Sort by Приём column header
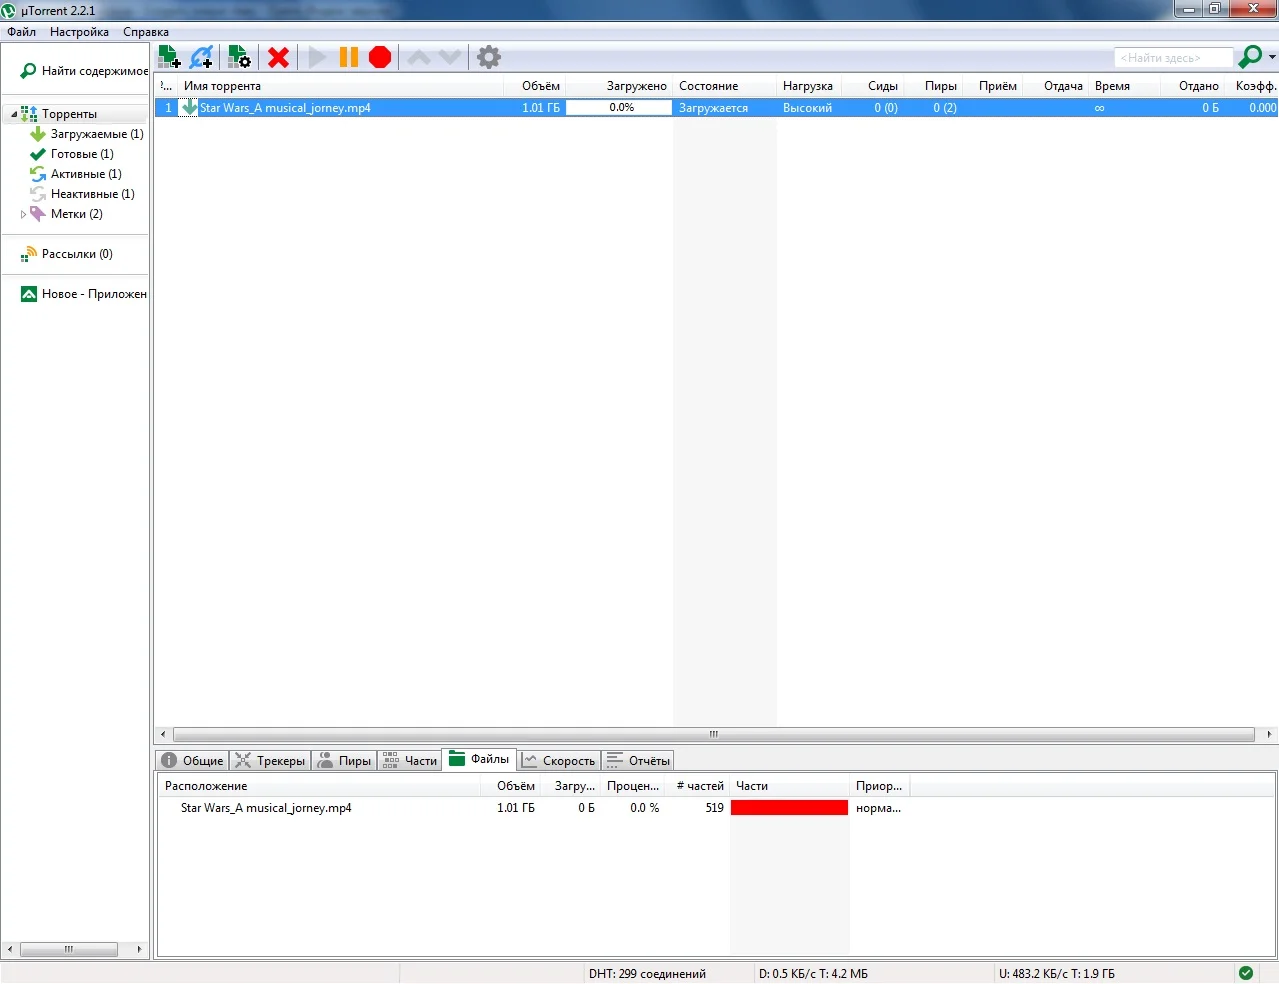 pyautogui.click(x=993, y=86)
